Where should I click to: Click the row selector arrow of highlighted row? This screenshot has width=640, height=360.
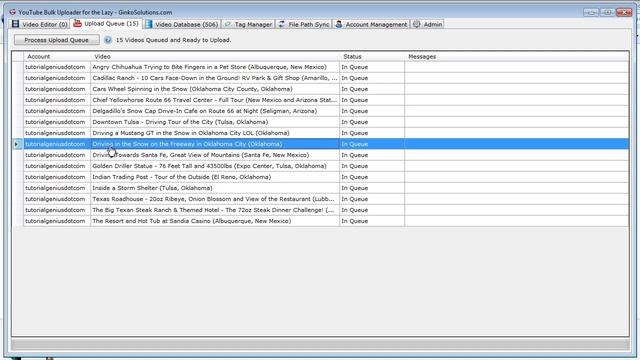(17, 144)
